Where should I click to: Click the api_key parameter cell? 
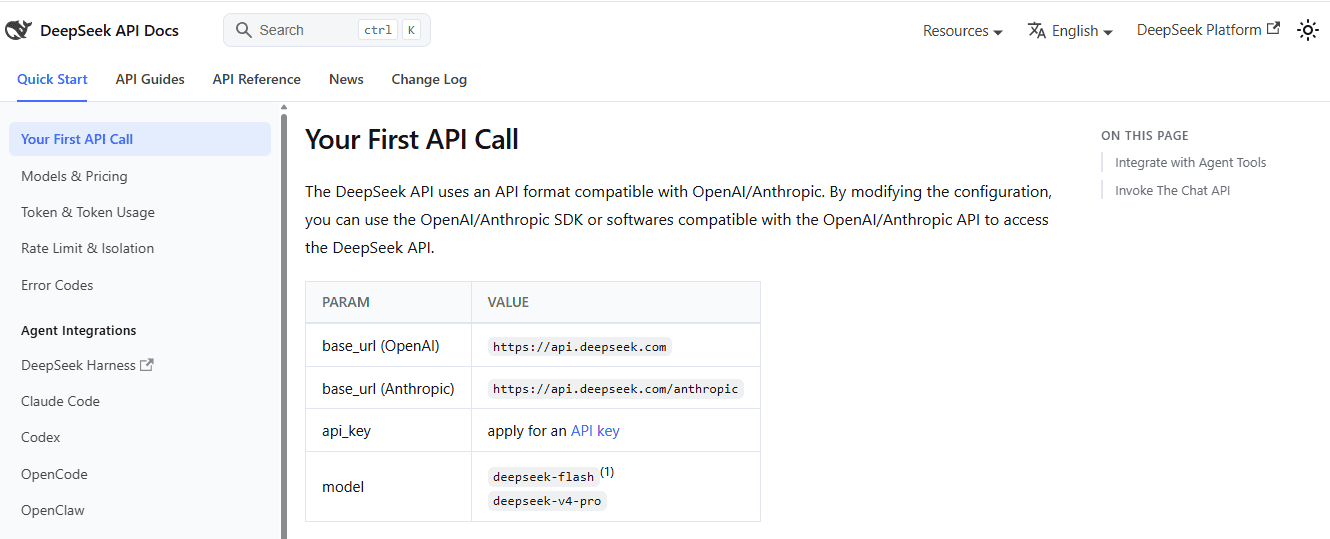388,430
